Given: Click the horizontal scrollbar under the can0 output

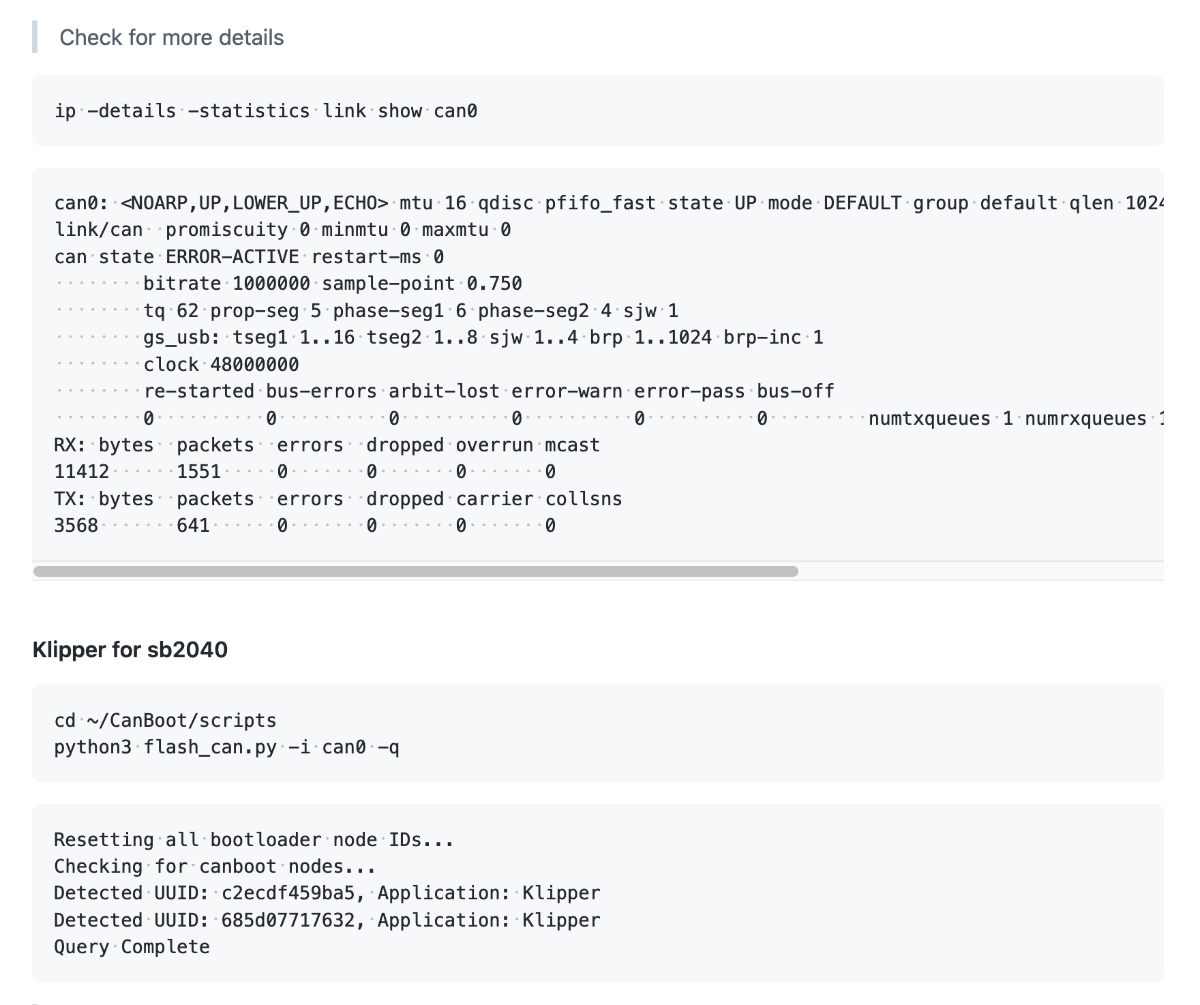Looking at the screenshot, I should (x=416, y=572).
